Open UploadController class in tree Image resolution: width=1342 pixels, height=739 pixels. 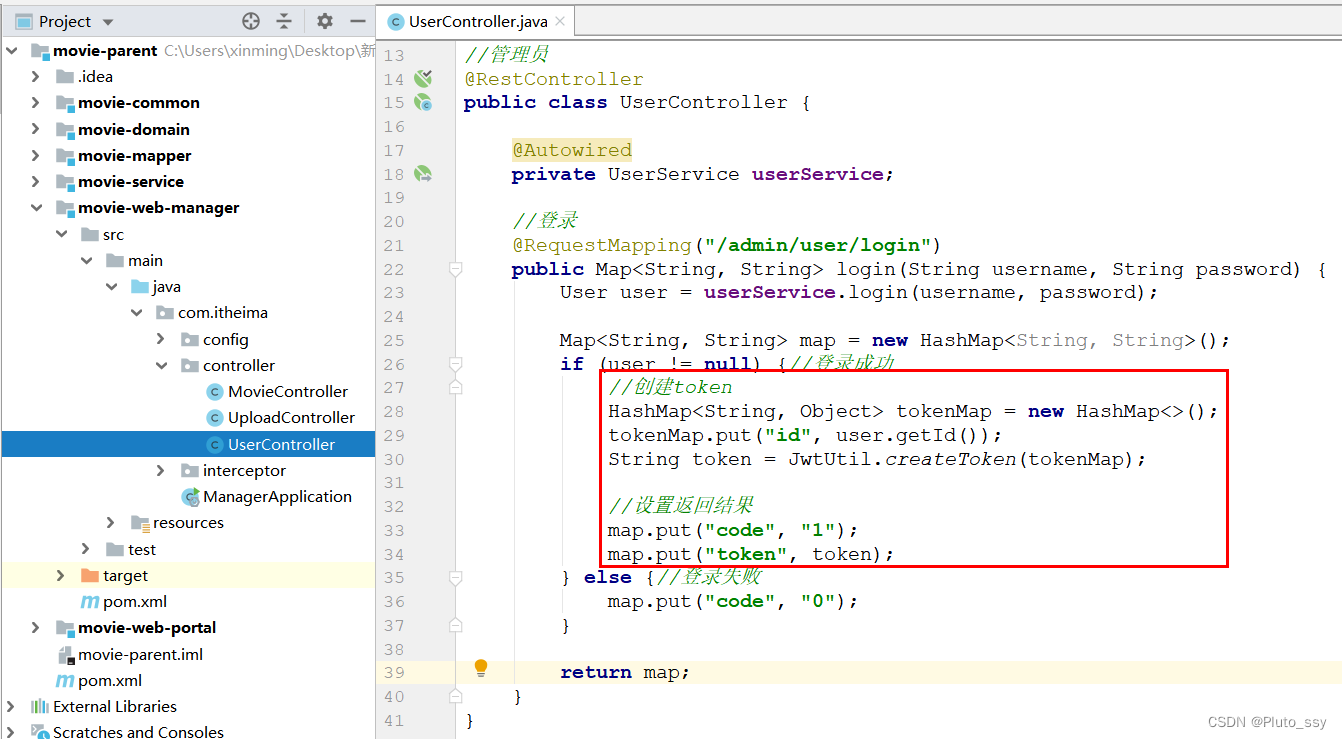pyautogui.click(x=291, y=417)
